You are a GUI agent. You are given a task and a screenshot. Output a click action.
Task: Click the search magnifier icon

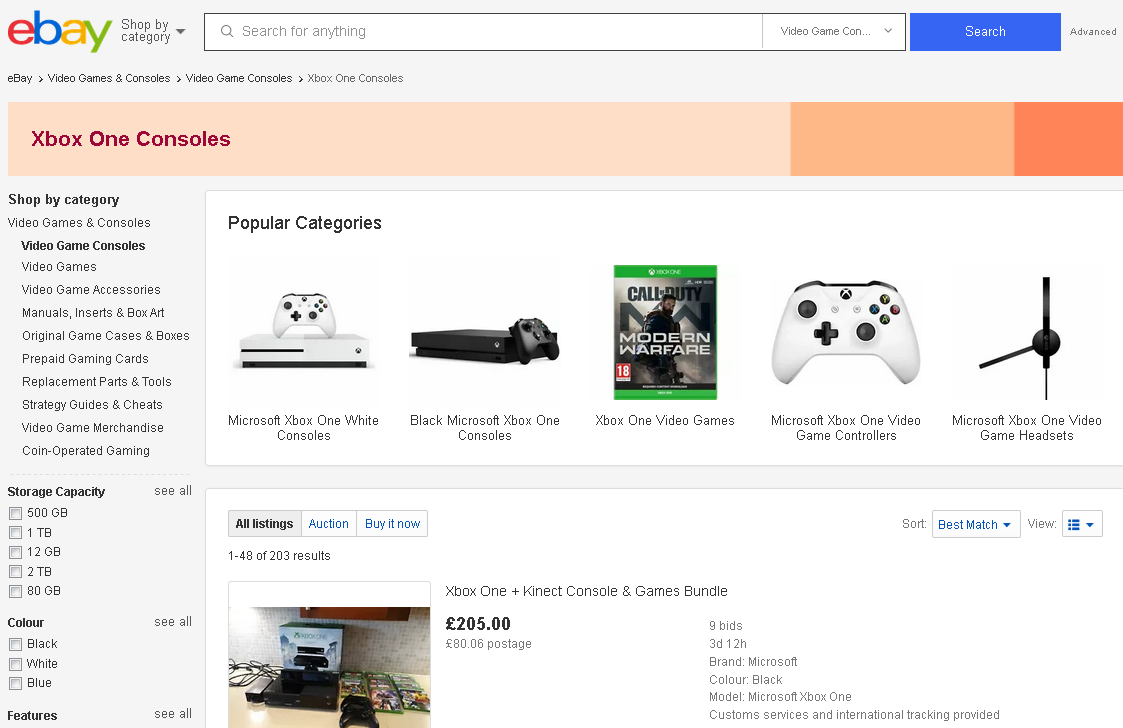pos(227,32)
